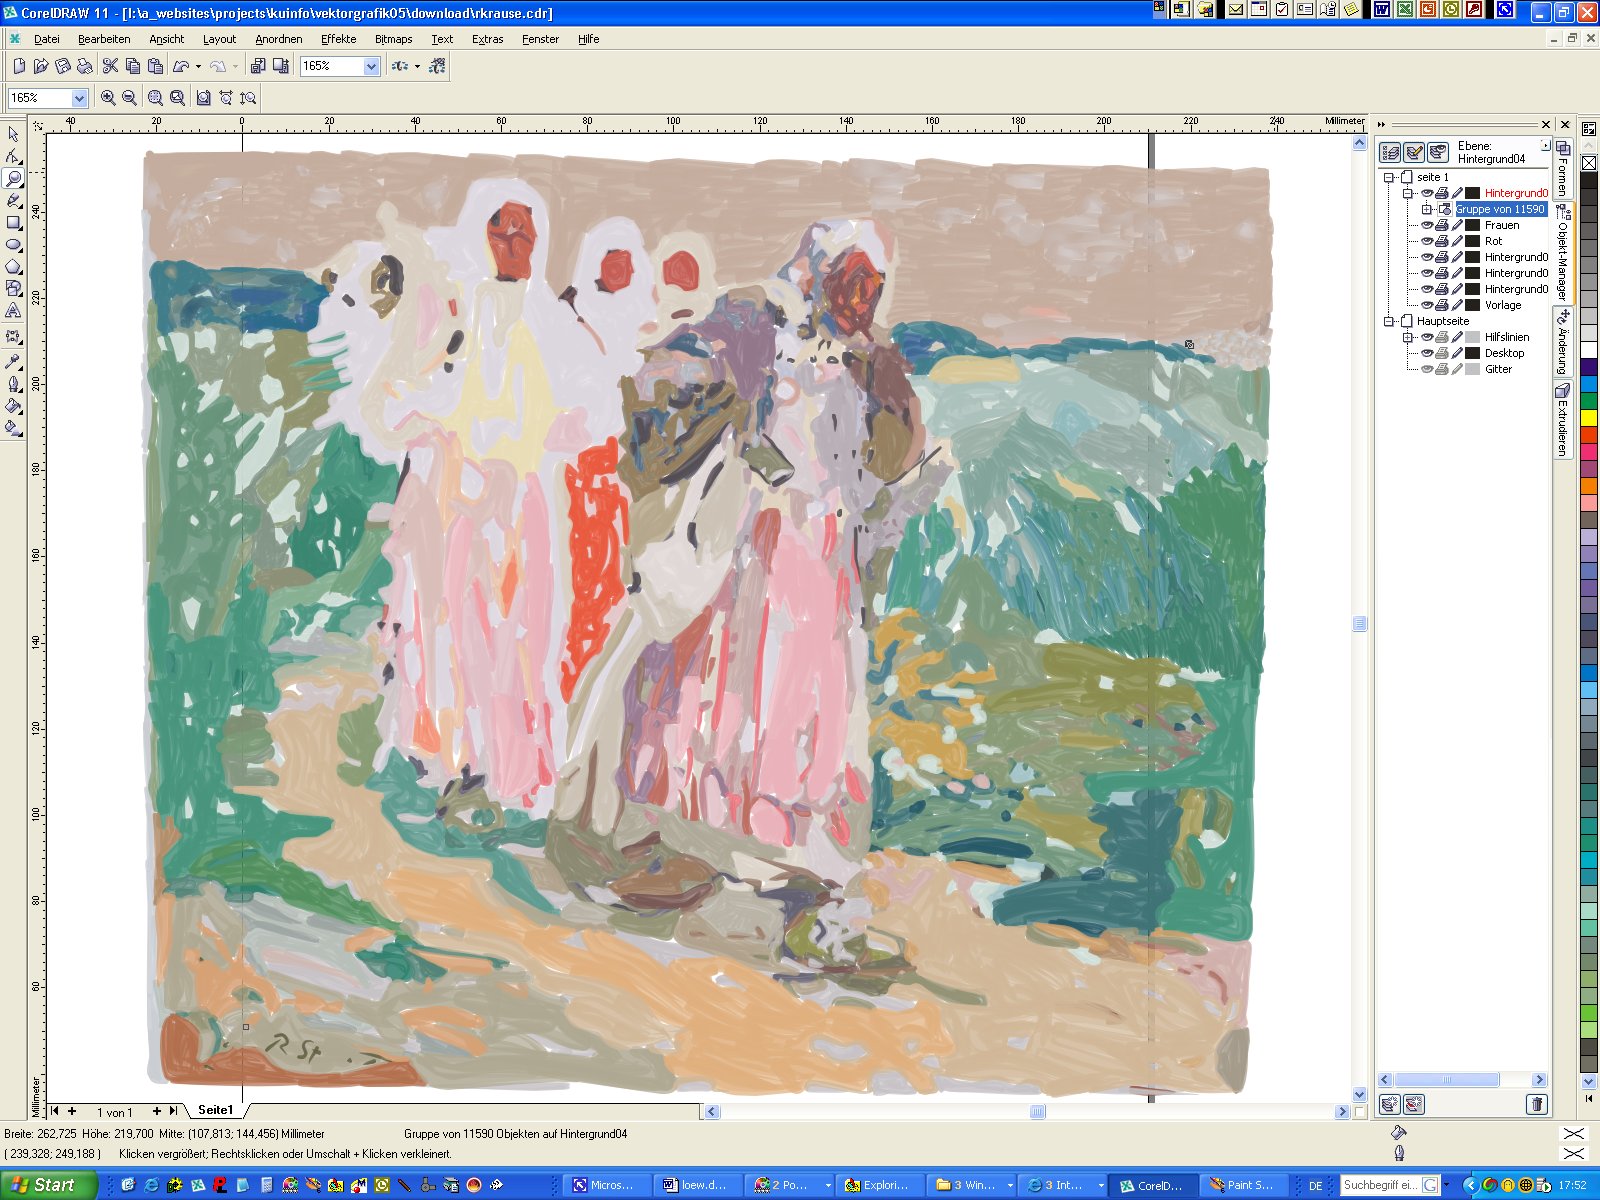The image size is (1600, 1200).
Task: Switch to loew.d... taskbar window
Action: click(696, 1185)
